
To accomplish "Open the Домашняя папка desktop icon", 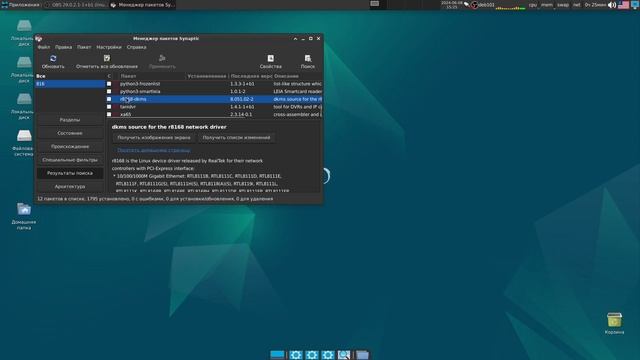I will (24, 216).
